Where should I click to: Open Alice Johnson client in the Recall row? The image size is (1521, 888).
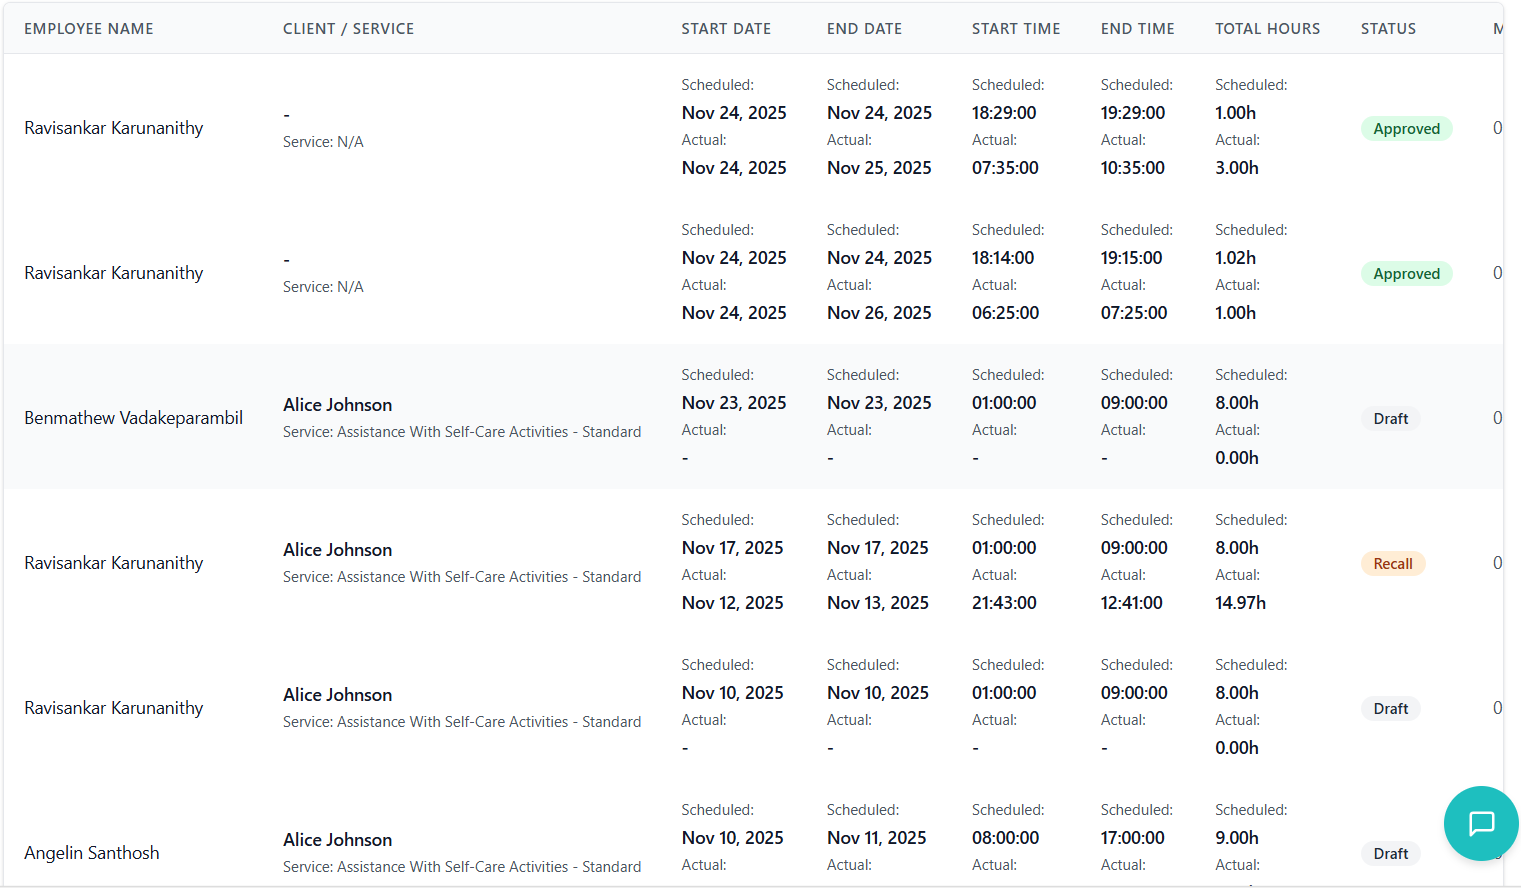(x=337, y=550)
